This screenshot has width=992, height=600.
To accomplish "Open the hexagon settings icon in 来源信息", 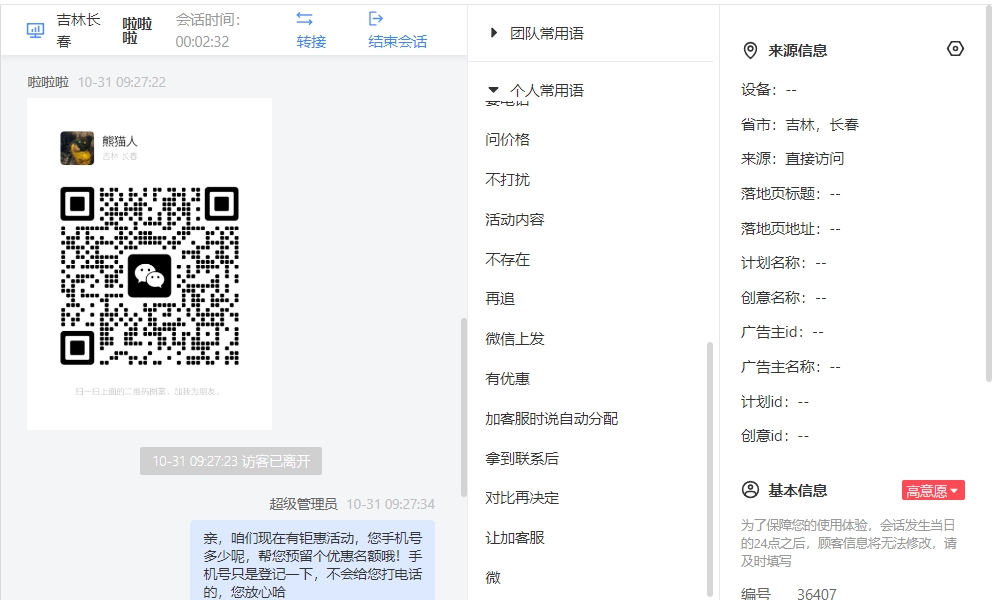I will tap(955, 49).
